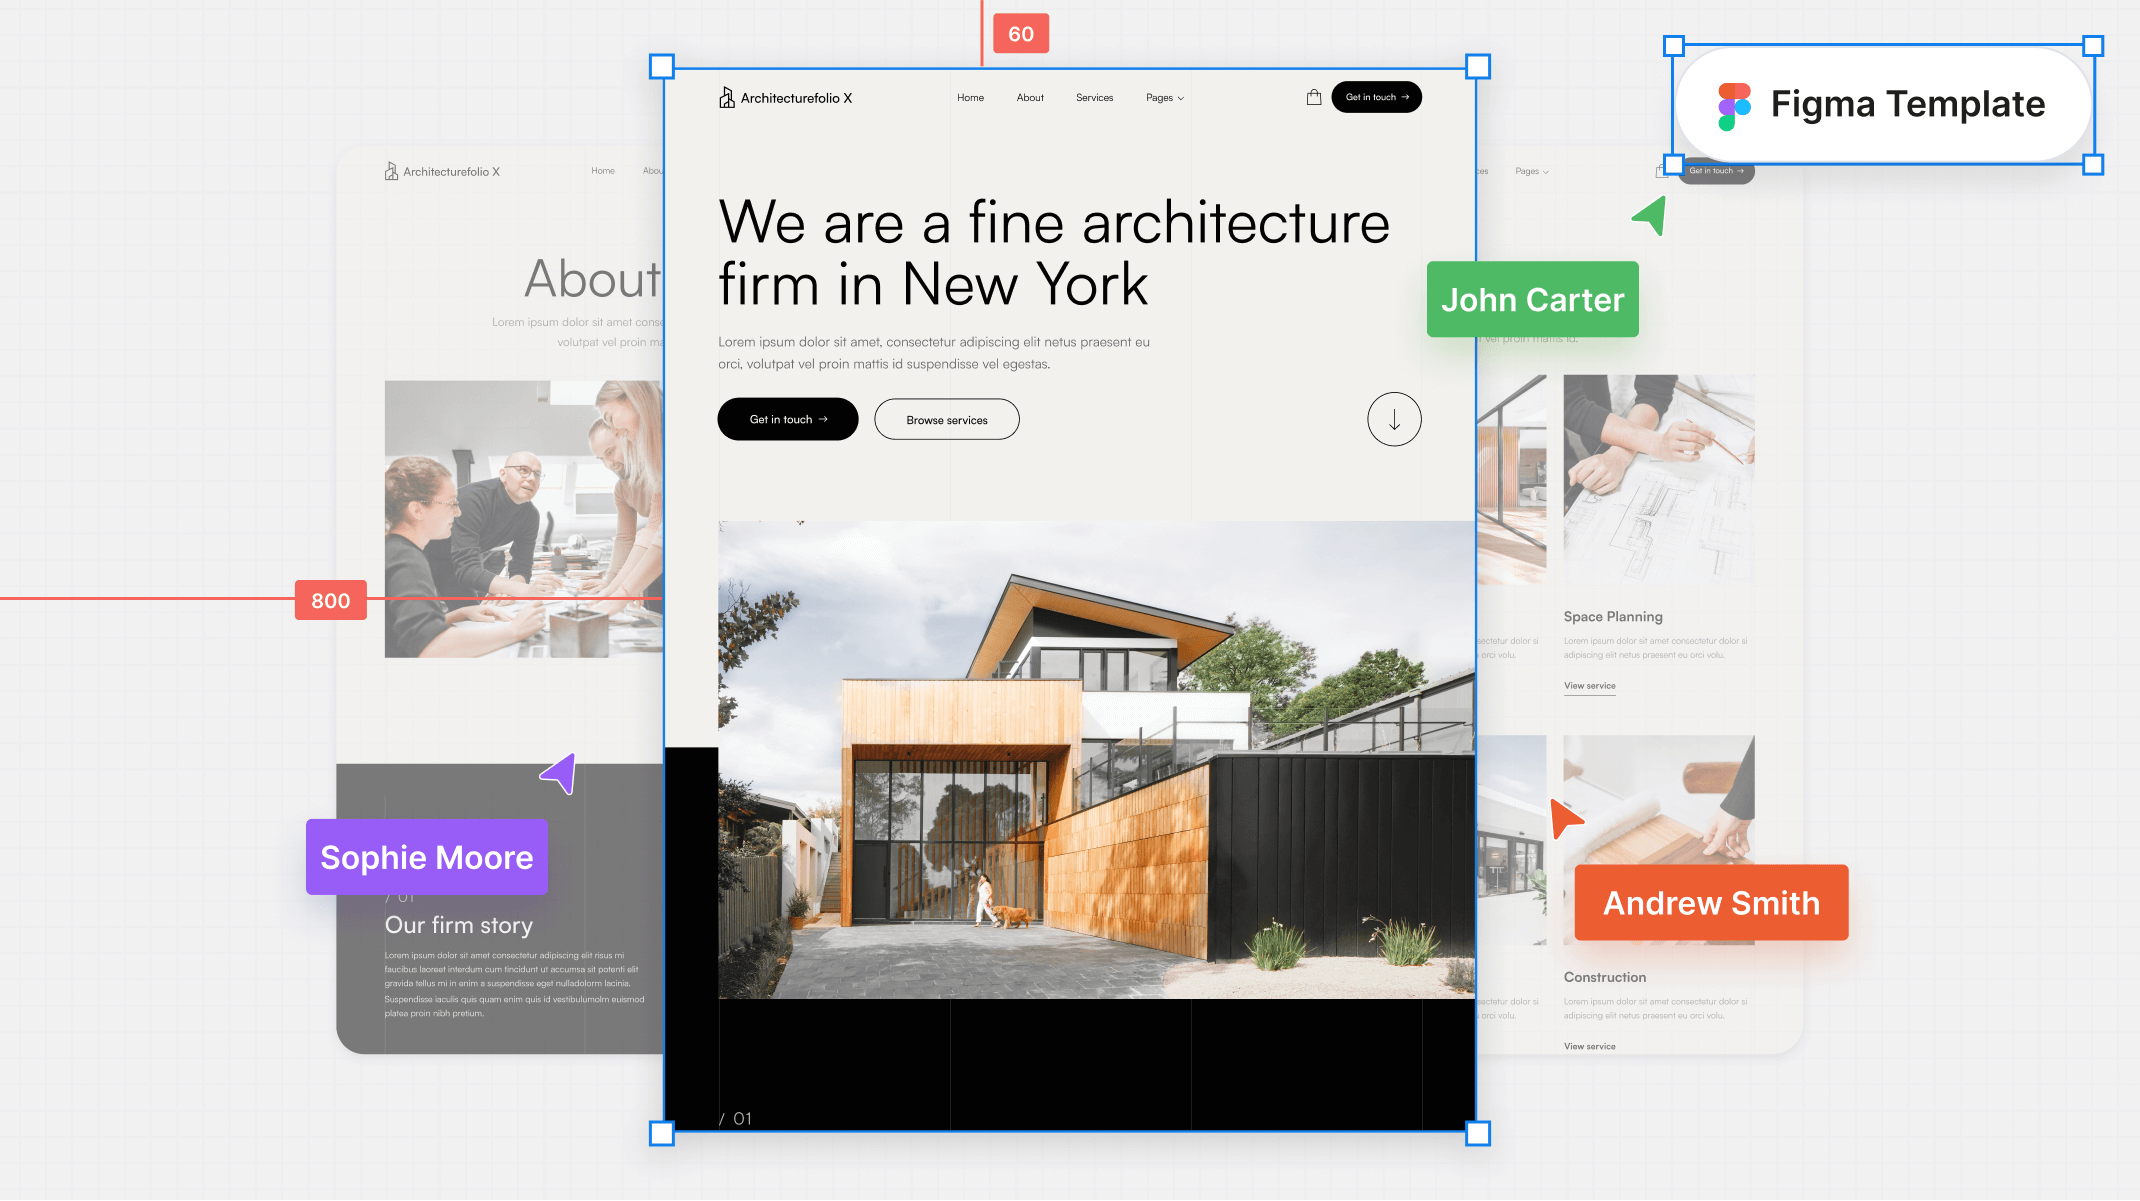Click the Contact Us dark button

pos(788,419)
